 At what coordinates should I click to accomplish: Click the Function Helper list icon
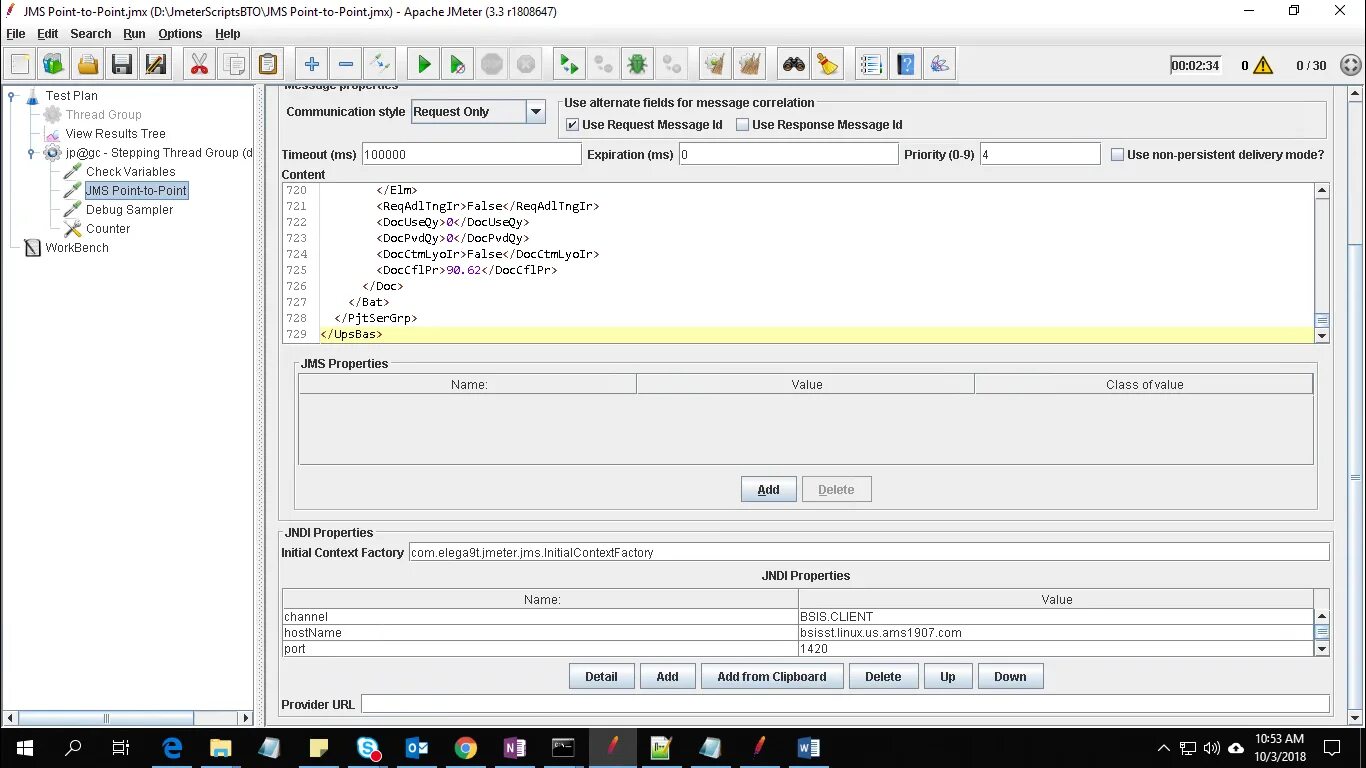[x=872, y=65]
